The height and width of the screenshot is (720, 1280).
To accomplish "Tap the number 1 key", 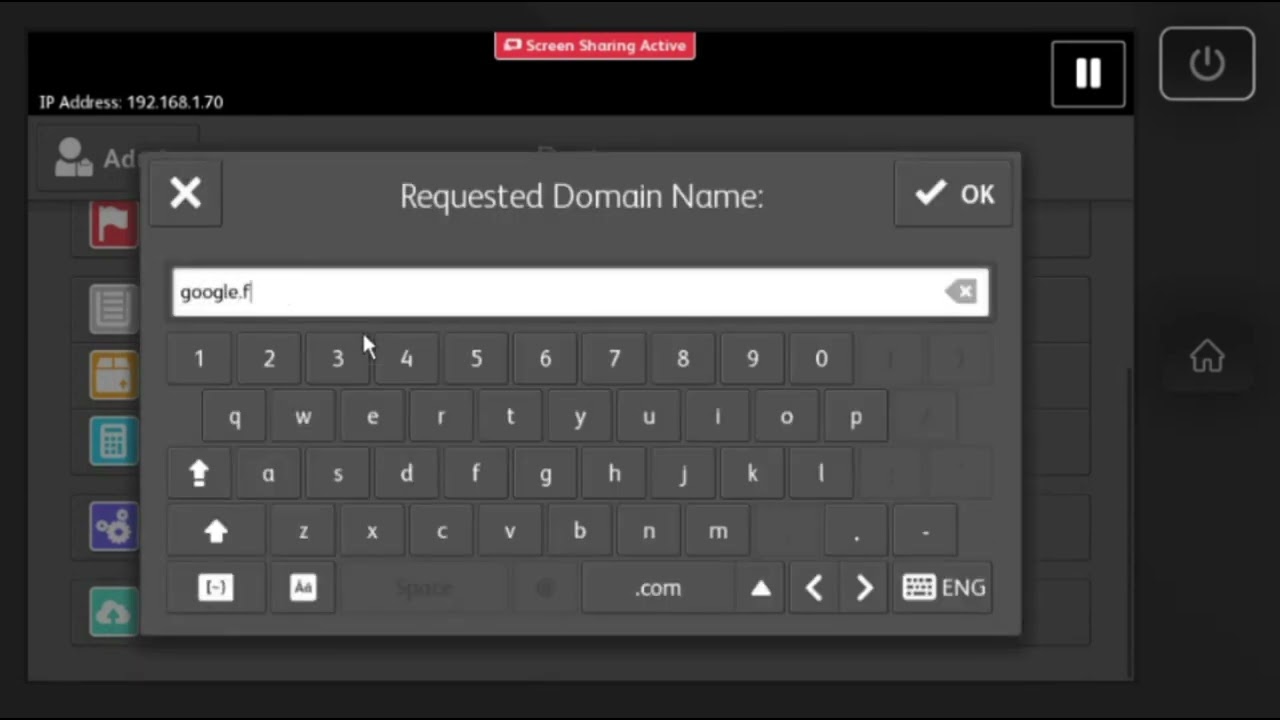I will pyautogui.click(x=199, y=359).
